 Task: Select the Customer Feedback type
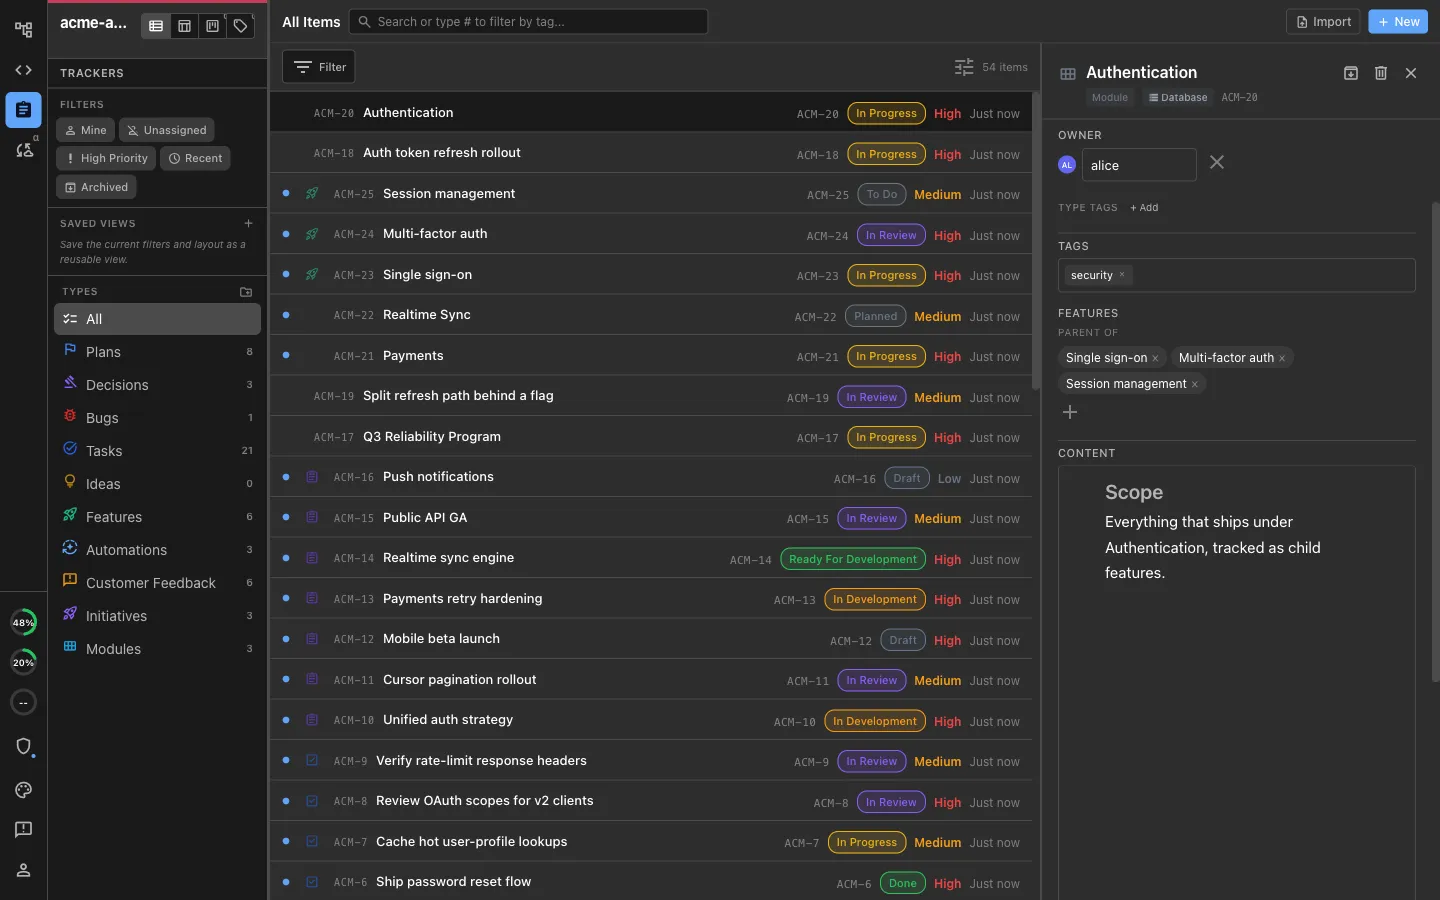coord(157,583)
